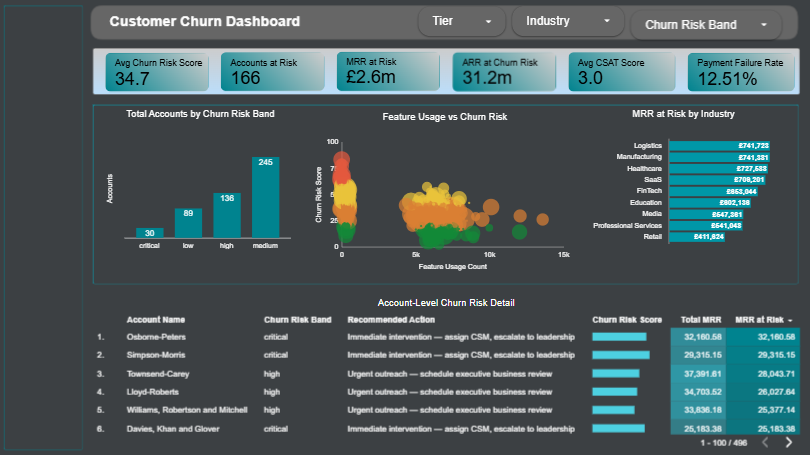Select the Accounts at Risk card
810x455 pixels.
272,72
